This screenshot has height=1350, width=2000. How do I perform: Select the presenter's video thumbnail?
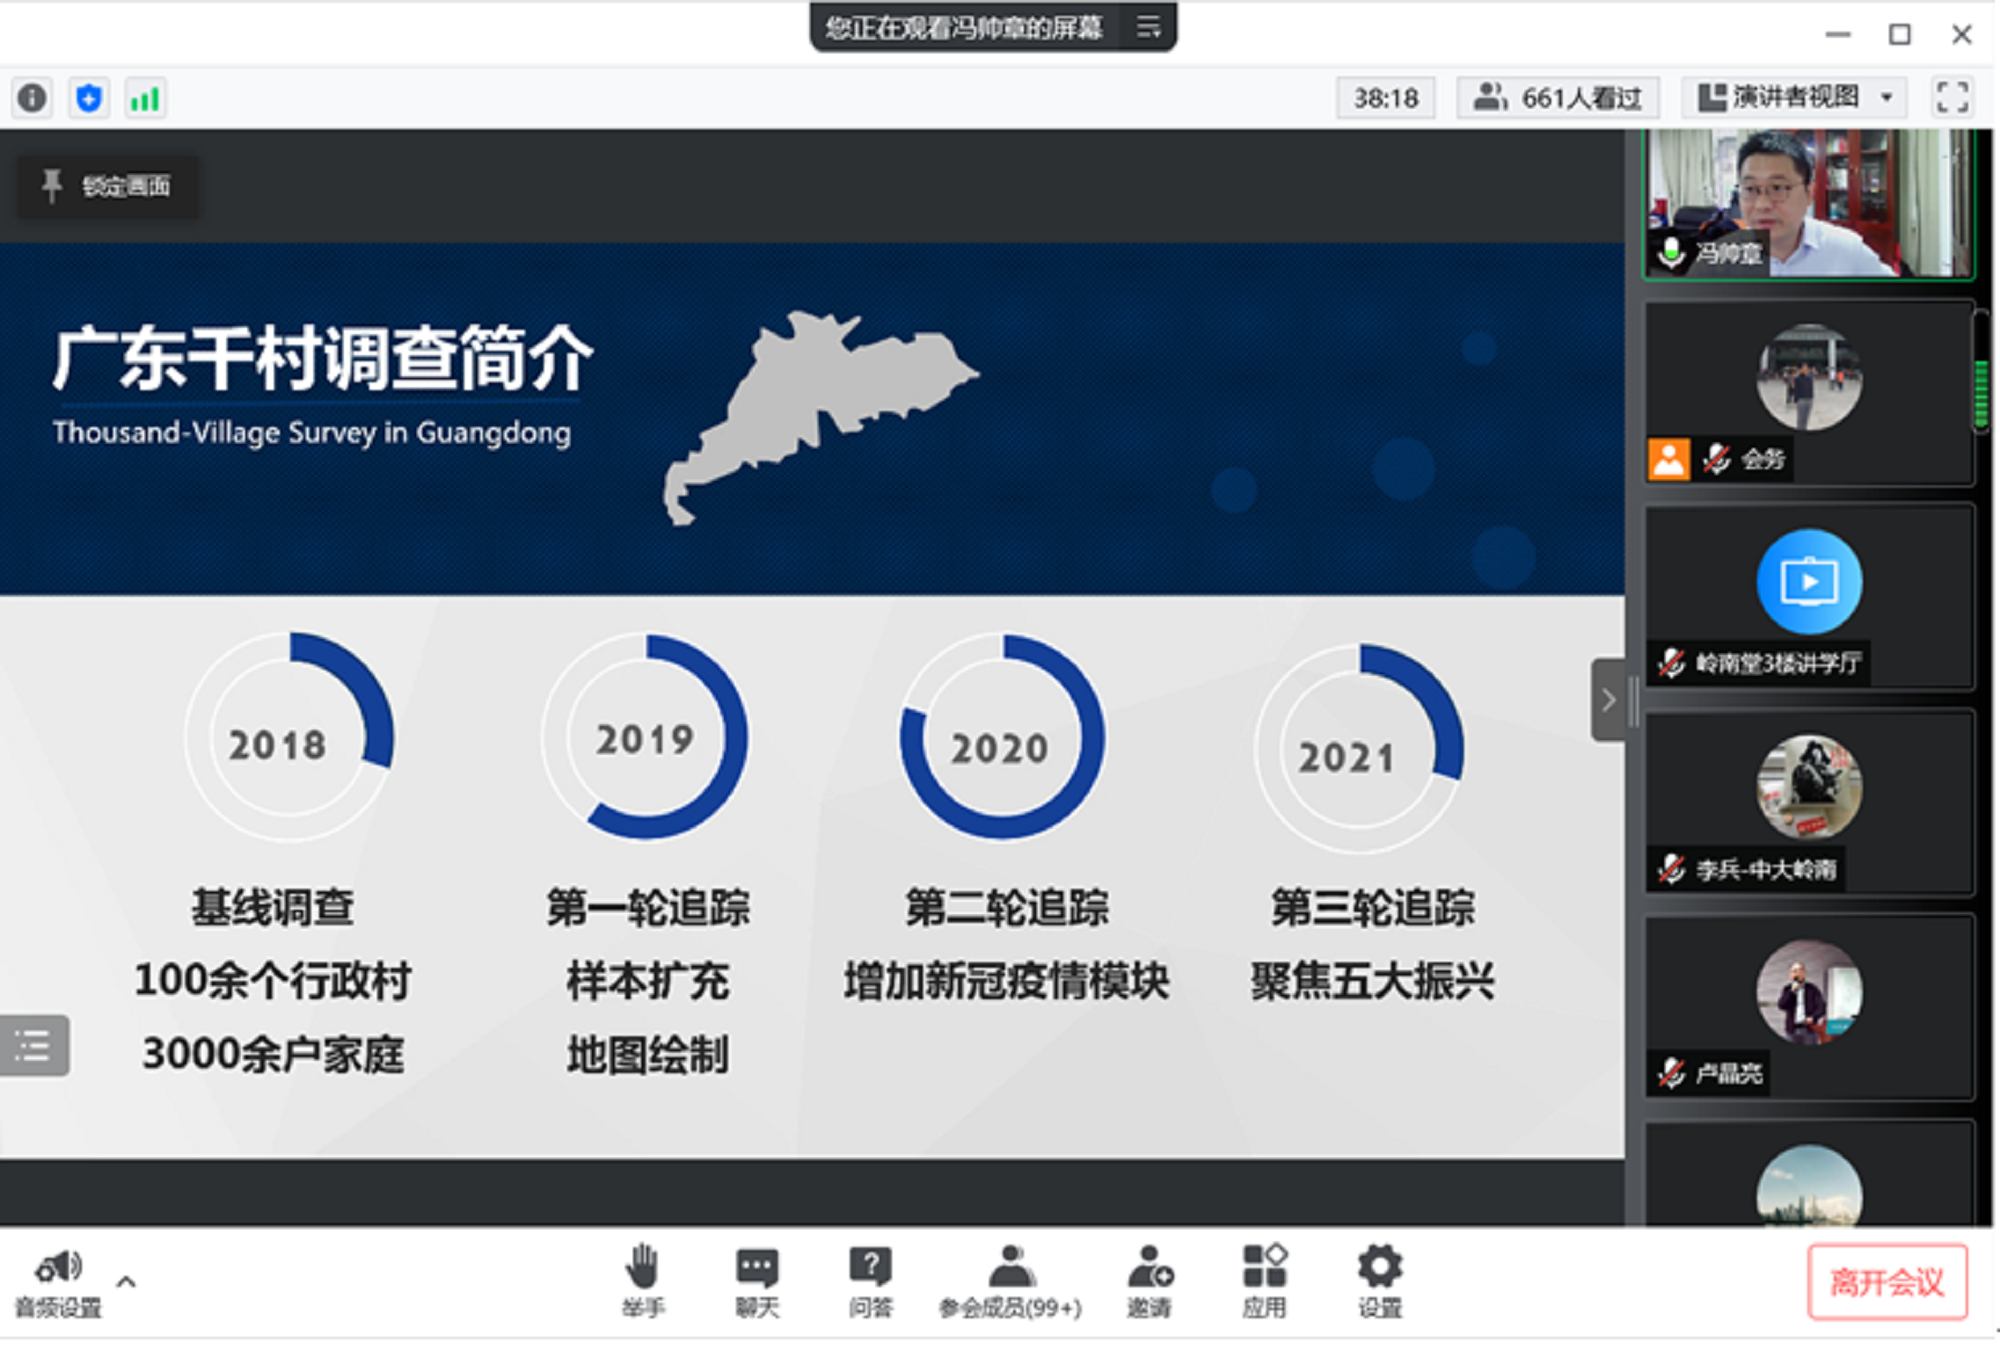tap(1808, 203)
